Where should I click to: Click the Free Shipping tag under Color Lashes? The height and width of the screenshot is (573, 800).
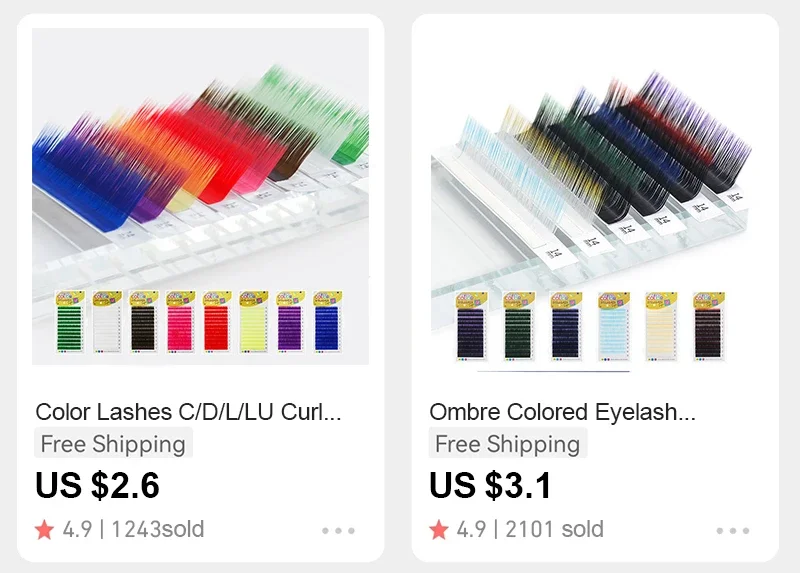click(x=113, y=443)
